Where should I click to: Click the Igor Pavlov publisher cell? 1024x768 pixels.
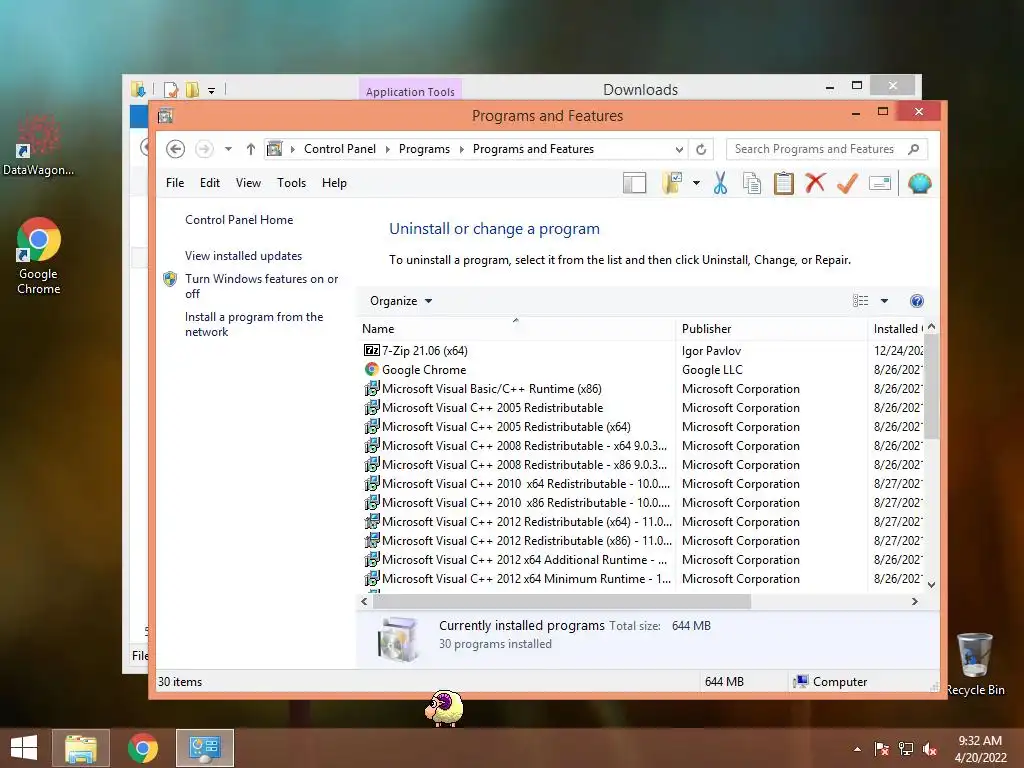711,351
